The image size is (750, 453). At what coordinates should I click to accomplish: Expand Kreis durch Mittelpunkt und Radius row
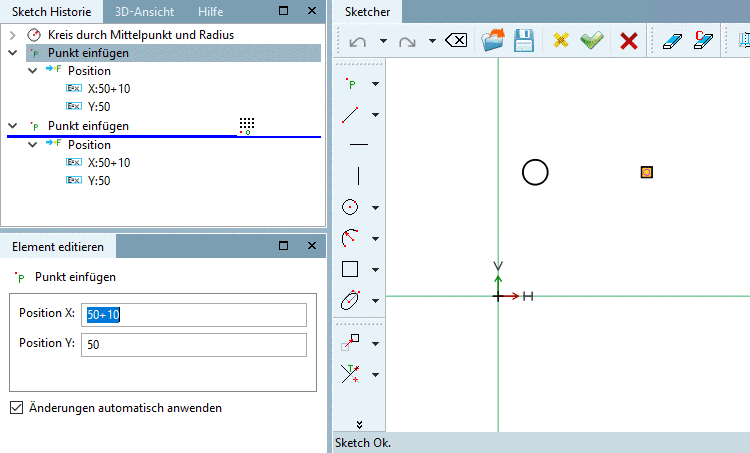[13, 35]
